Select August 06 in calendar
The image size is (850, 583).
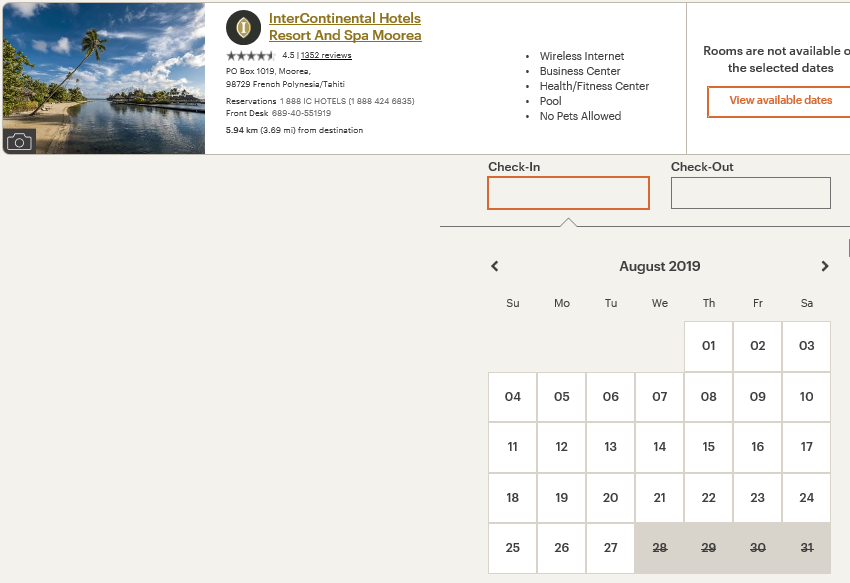(x=610, y=397)
